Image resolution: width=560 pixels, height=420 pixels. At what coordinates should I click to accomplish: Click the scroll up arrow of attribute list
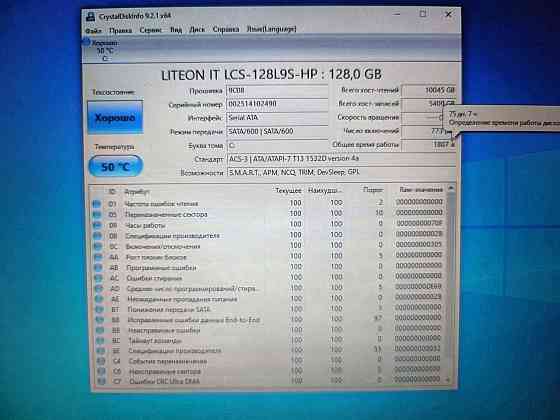[x=451, y=188]
